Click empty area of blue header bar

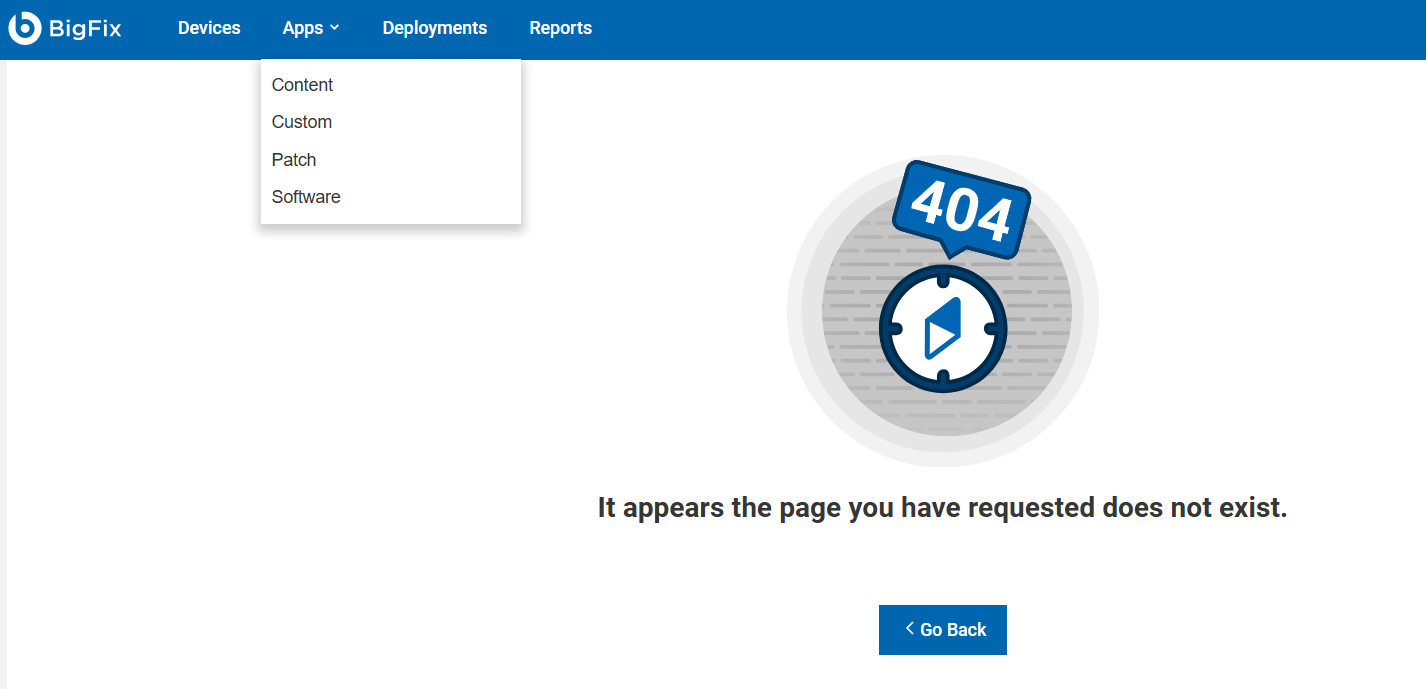(x=1000, y=28)
